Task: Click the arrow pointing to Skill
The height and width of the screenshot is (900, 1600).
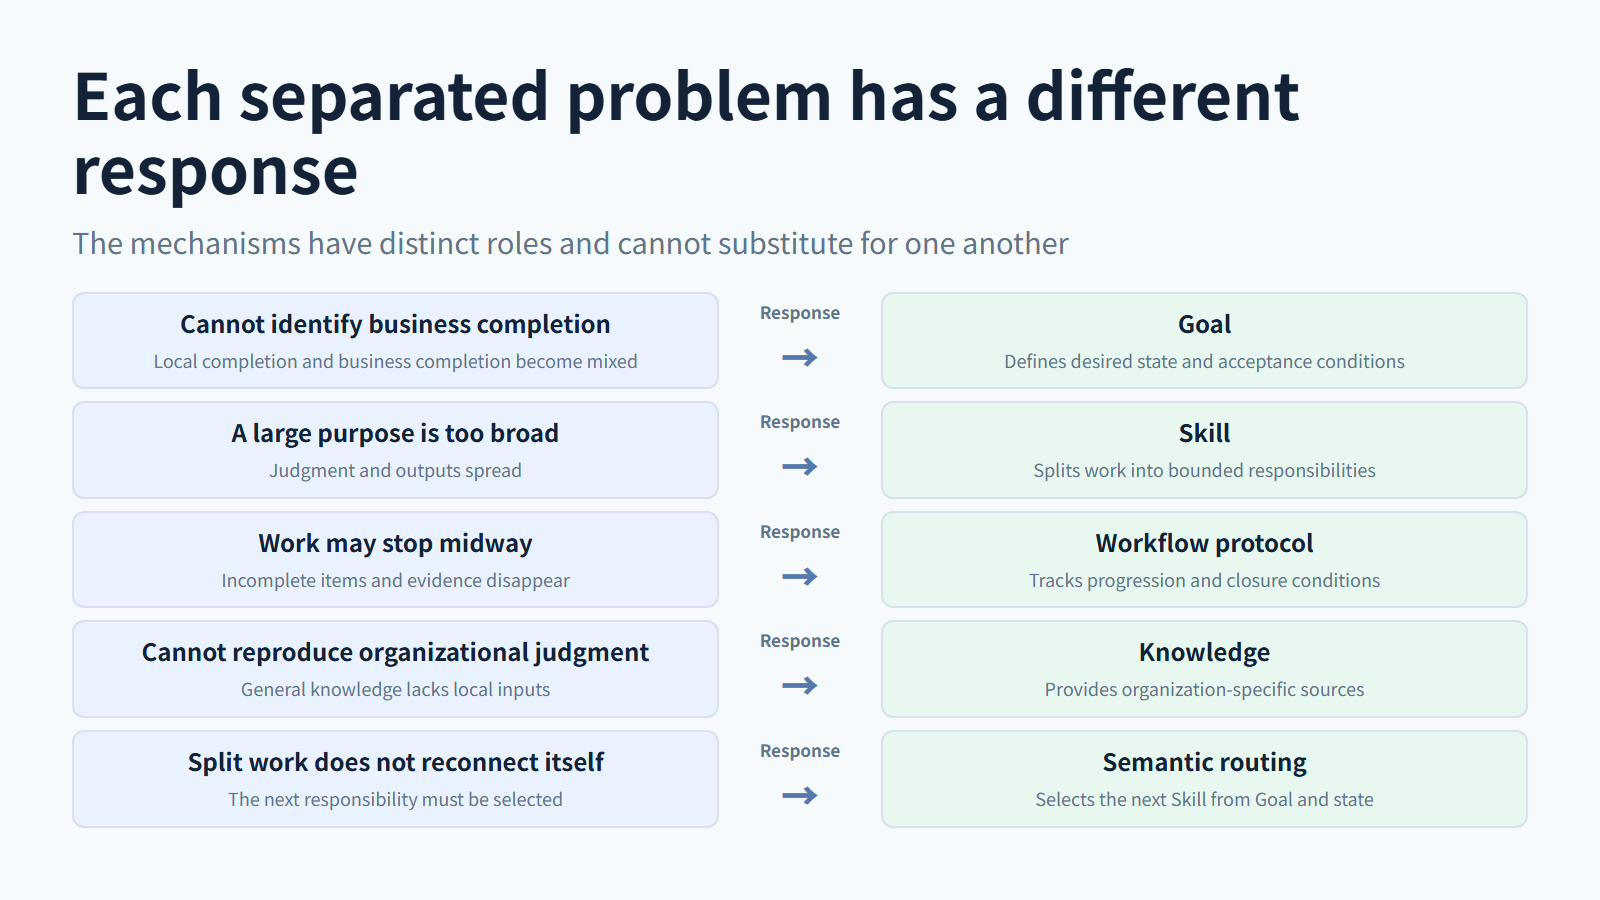Action: click(800, 467)
